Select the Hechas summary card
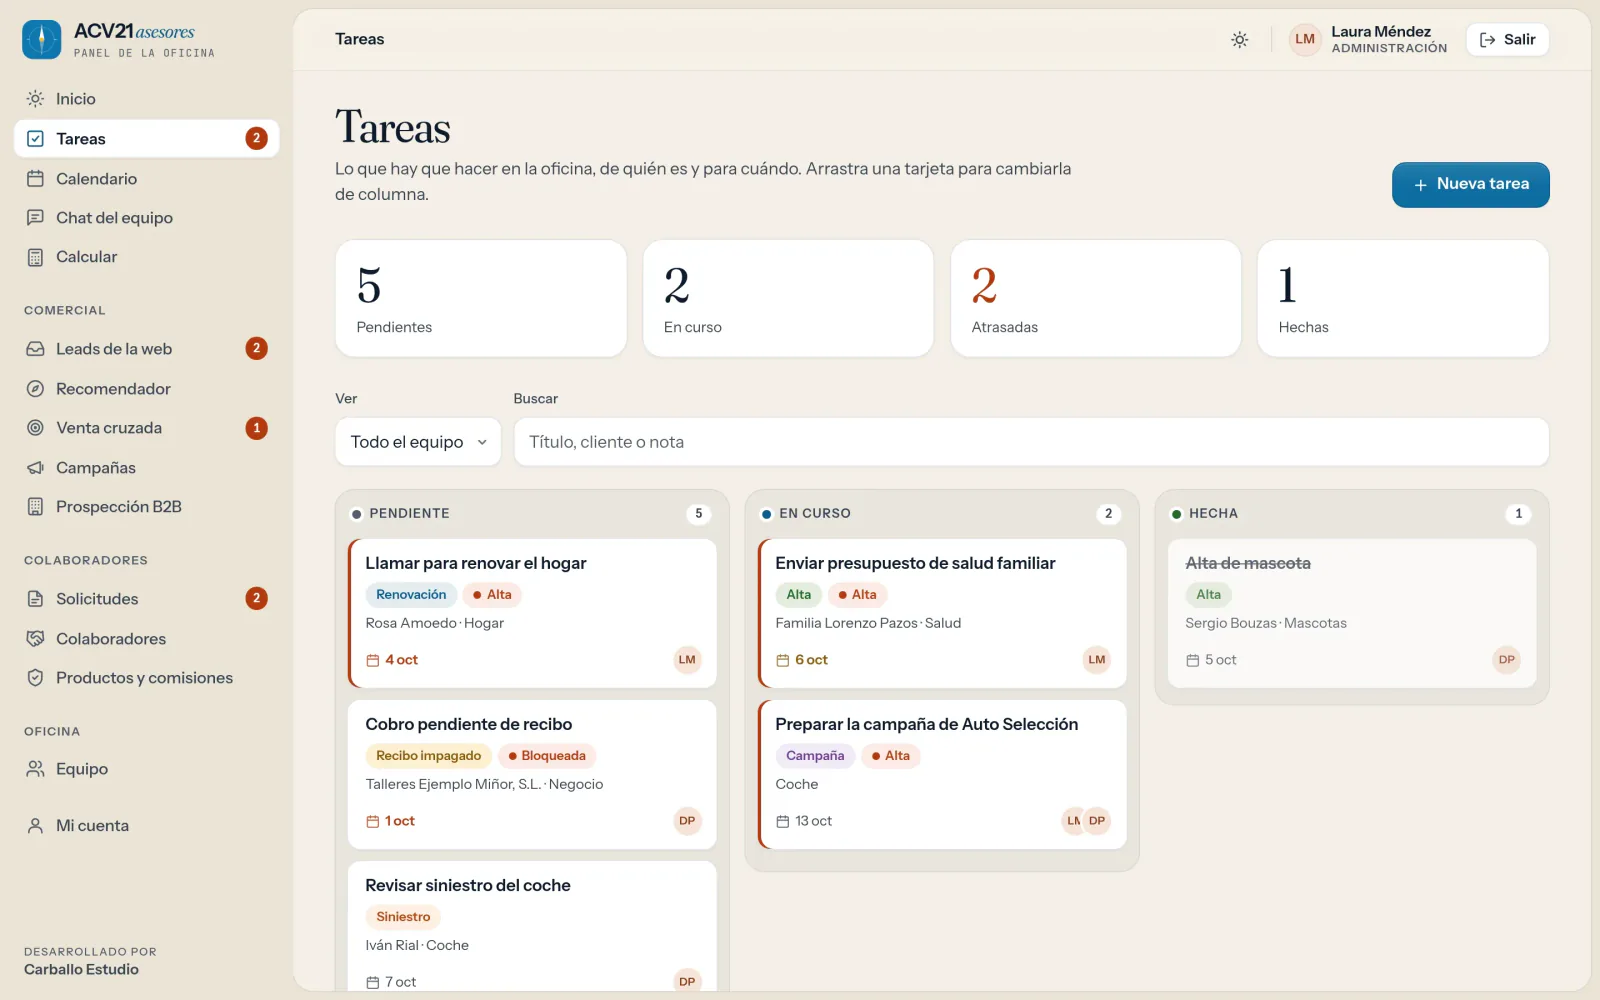Viewport: 1600px width, 1000px height. pos(1403,298)
